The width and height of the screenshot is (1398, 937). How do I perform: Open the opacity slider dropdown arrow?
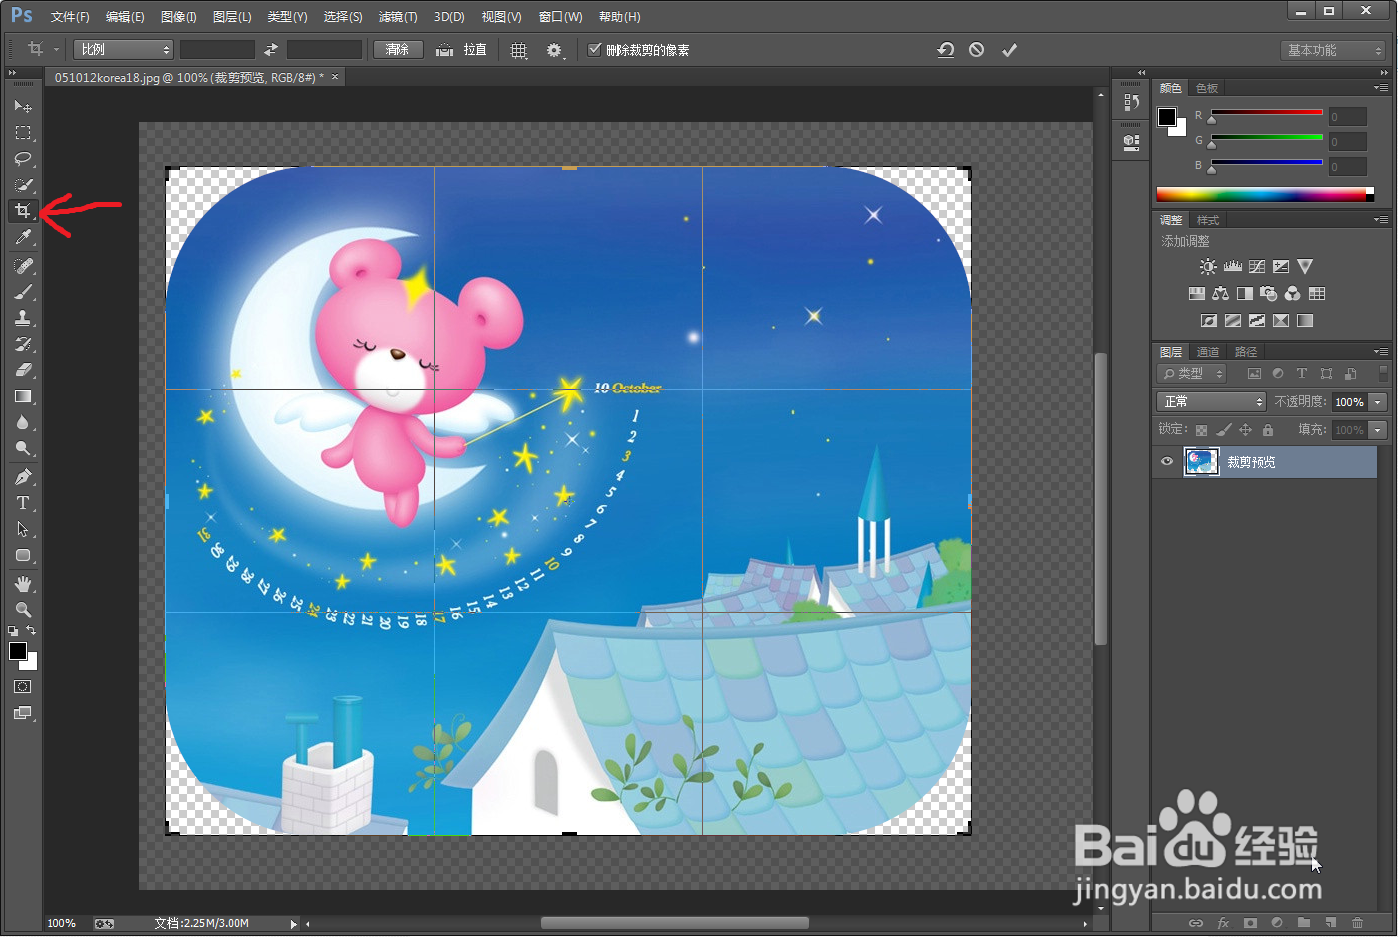coord(1379,402)
